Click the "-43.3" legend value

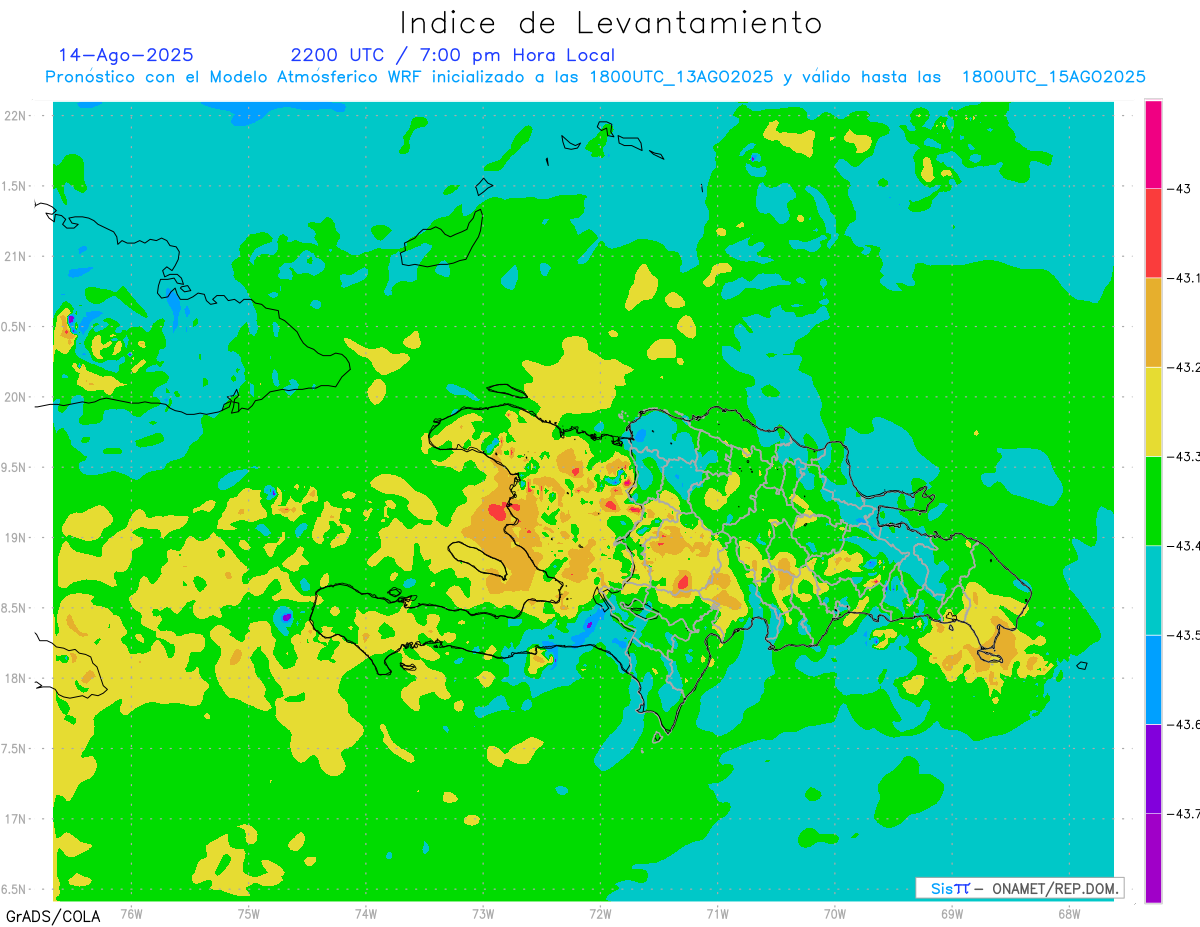point(1183,456)
